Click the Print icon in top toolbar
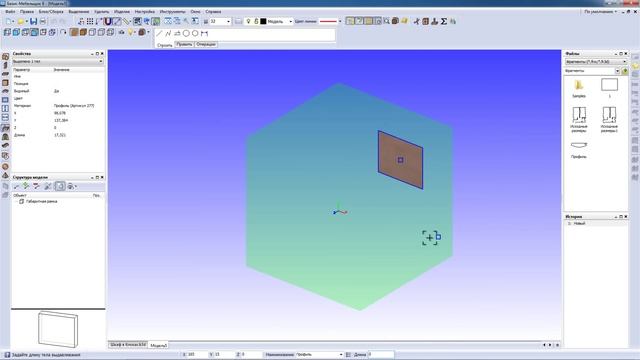This screenshot has width=640, height=360. pyautogui.click(x=42, y=21)
